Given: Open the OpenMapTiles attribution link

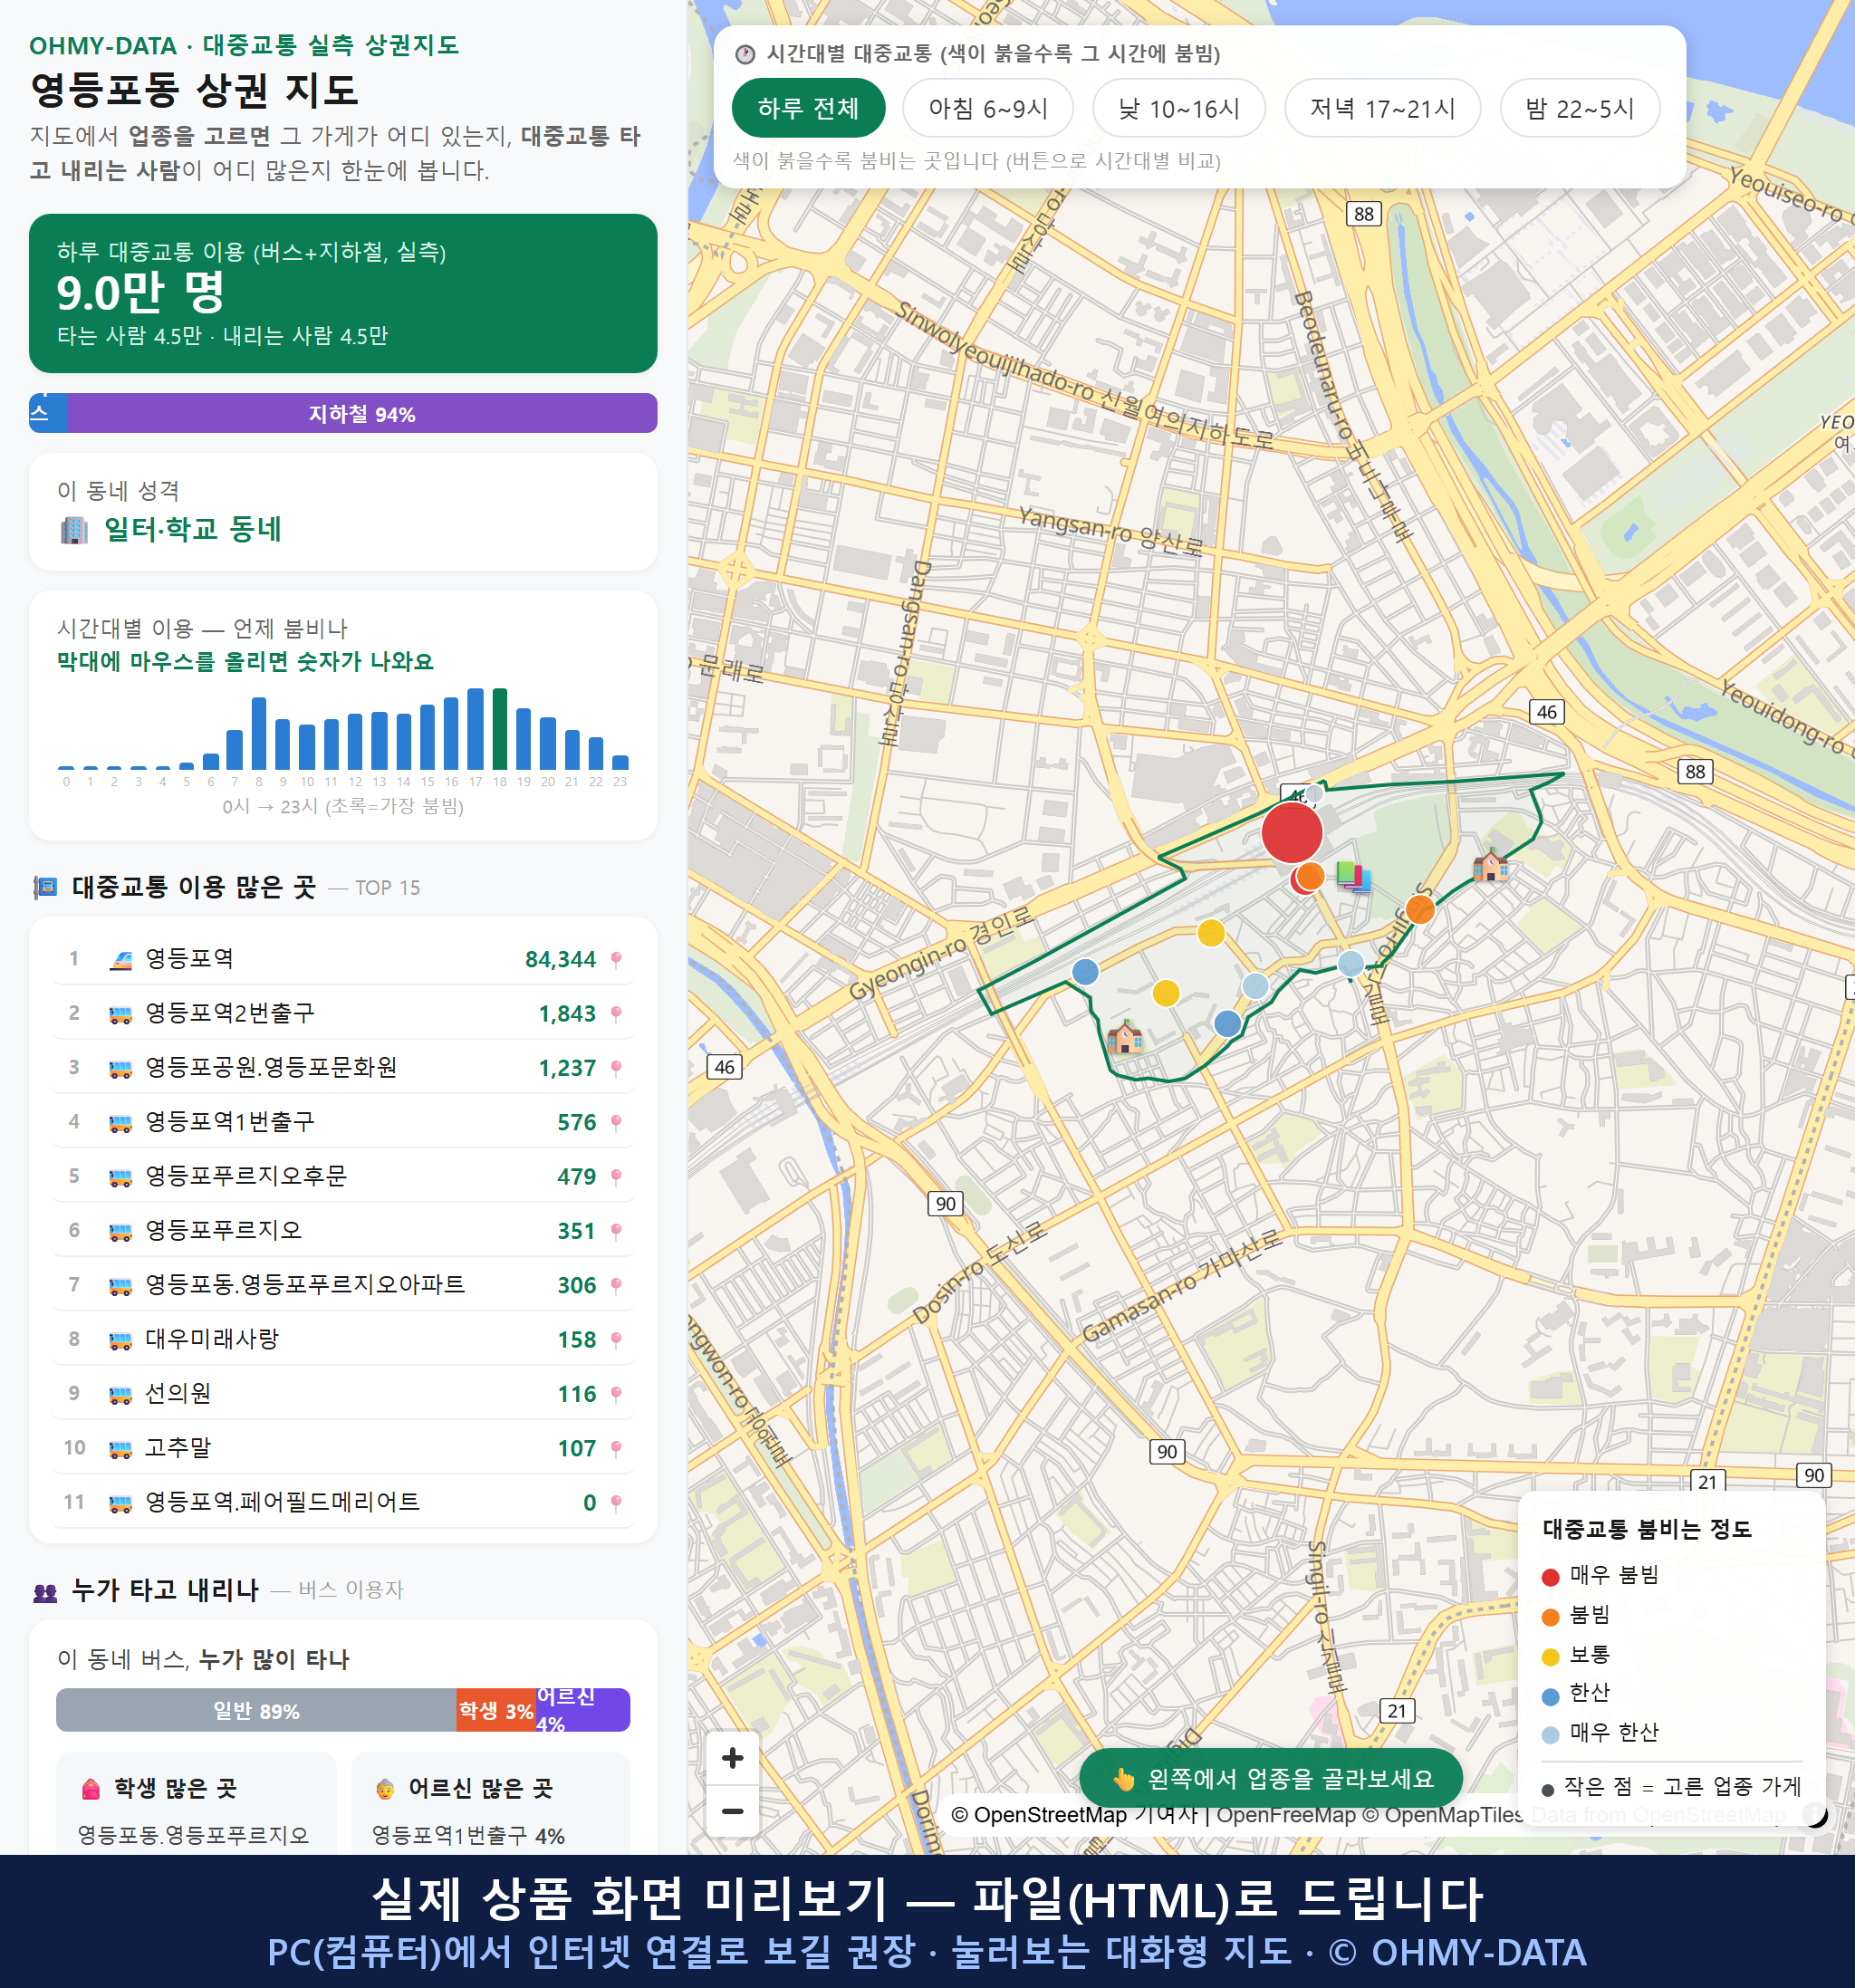Looking at the screenshot, I should (x=1443, y=1814).
